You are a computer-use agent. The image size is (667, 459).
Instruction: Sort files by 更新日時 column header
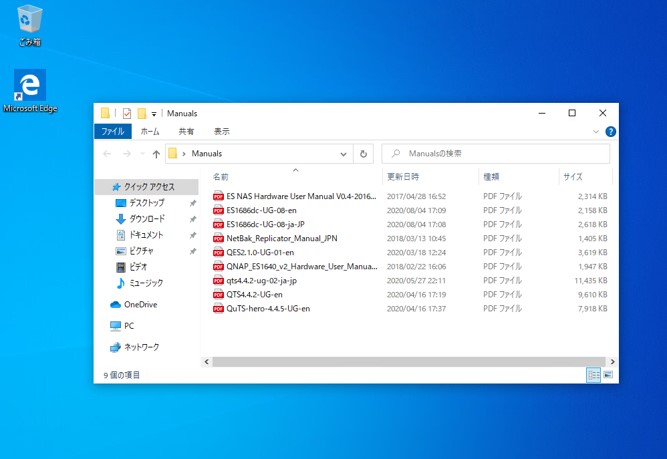pyautogui.click(x=403, y=177)
